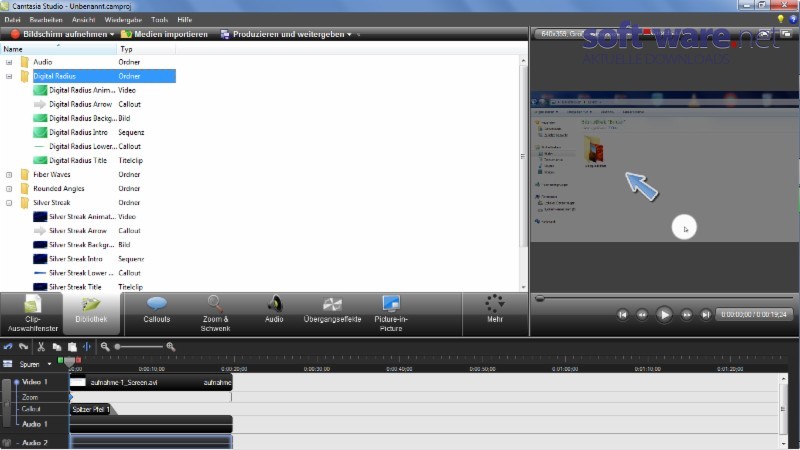Collapse the Silver Streak folder

(9, 203)
